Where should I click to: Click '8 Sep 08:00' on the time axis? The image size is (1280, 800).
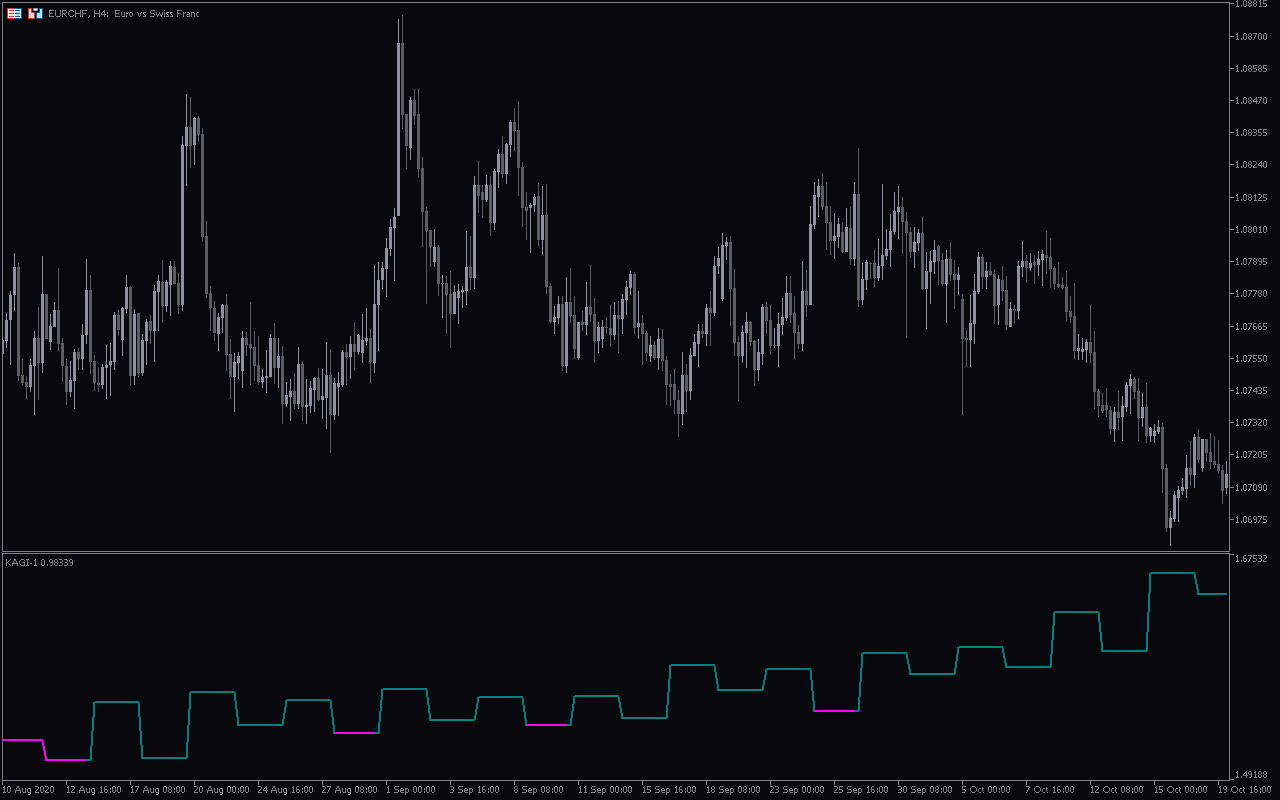click(538, 790)
